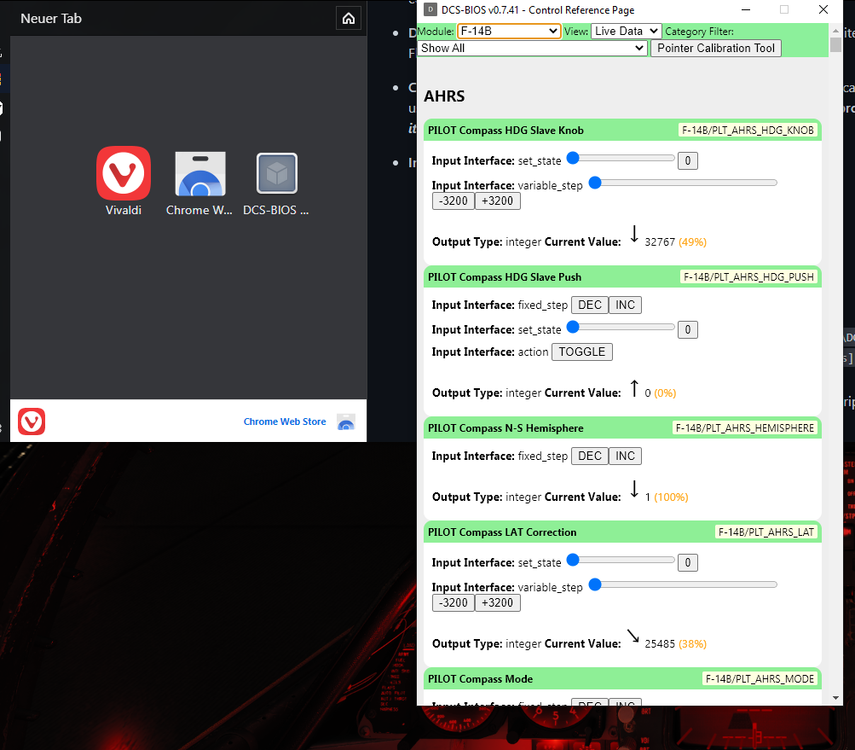This screenshot has width=855, height=750.
Task: Adjust HDG Slave Knob variable_step slider
Action: pos(683,183)
